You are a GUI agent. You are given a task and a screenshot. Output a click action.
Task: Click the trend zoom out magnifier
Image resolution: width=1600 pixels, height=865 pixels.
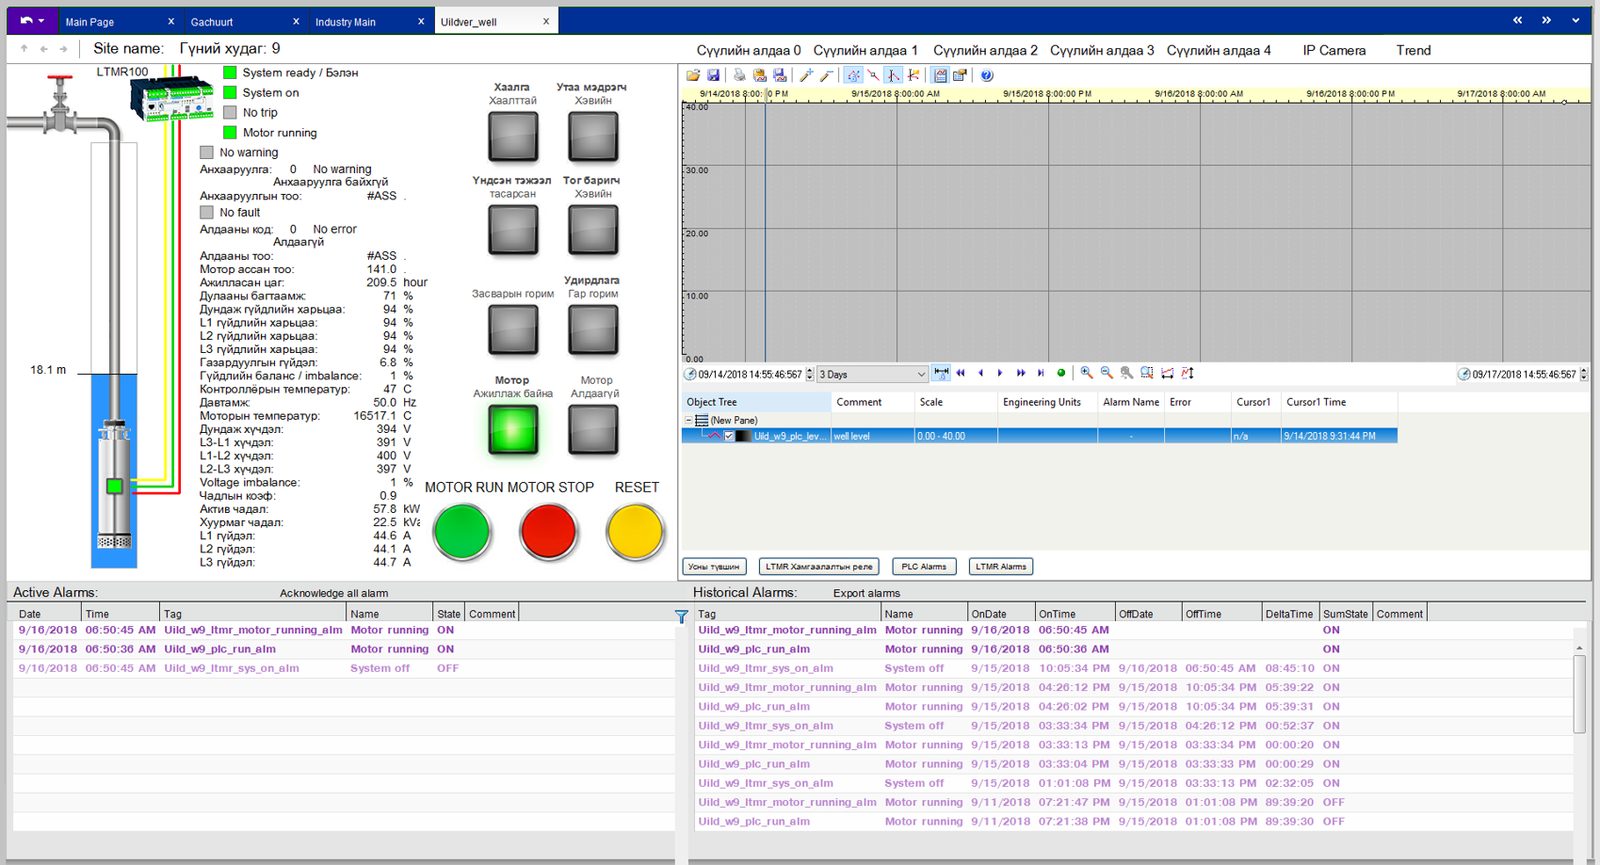click(1106, 373)
